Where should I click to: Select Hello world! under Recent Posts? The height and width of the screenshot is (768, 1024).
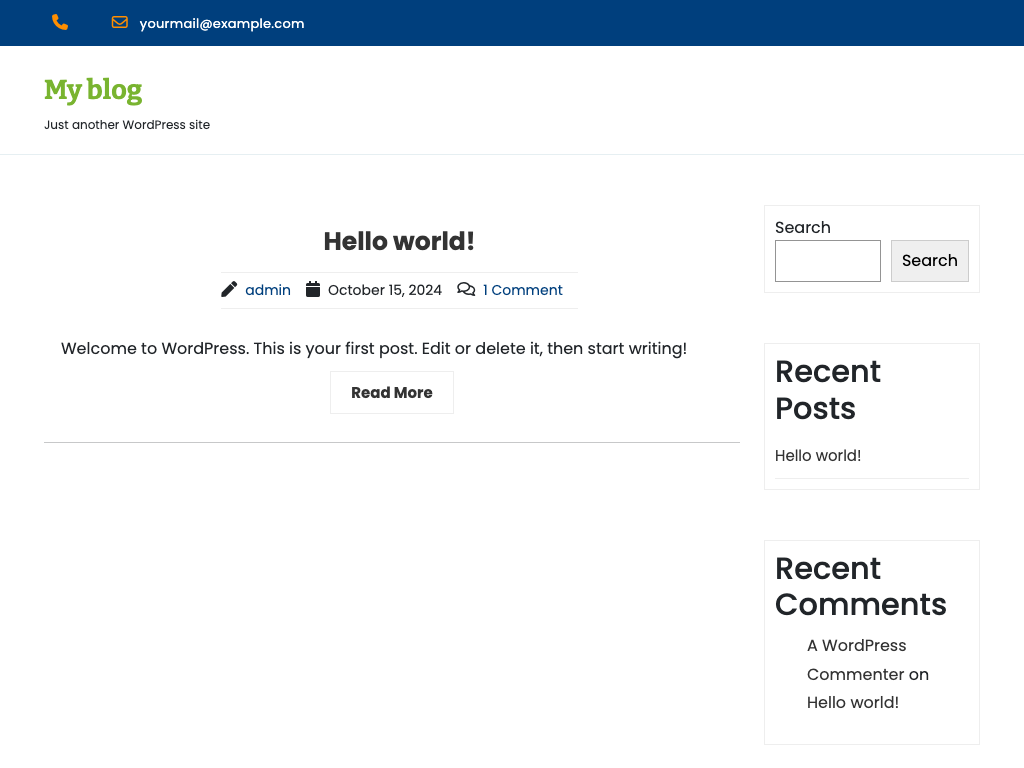[818, 456]
